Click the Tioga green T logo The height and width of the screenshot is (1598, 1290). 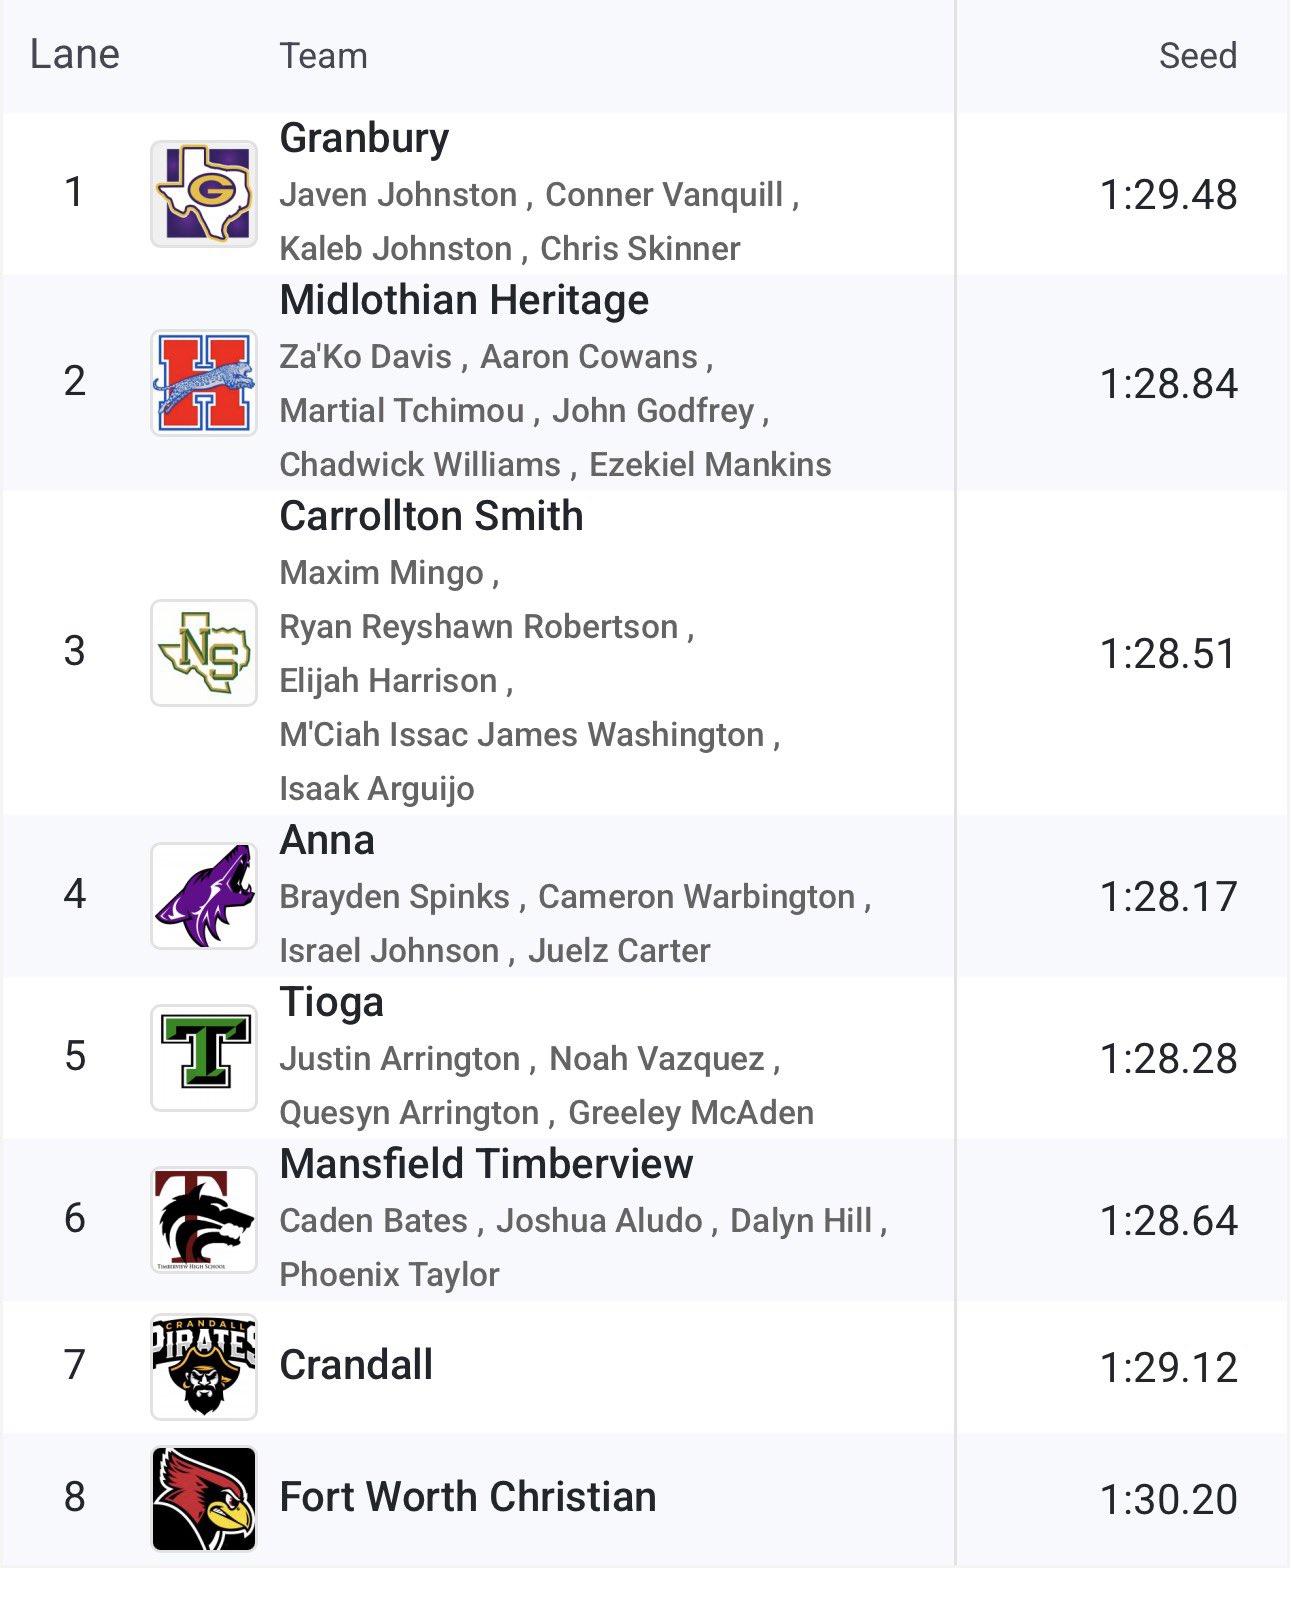coord(204,1058)
